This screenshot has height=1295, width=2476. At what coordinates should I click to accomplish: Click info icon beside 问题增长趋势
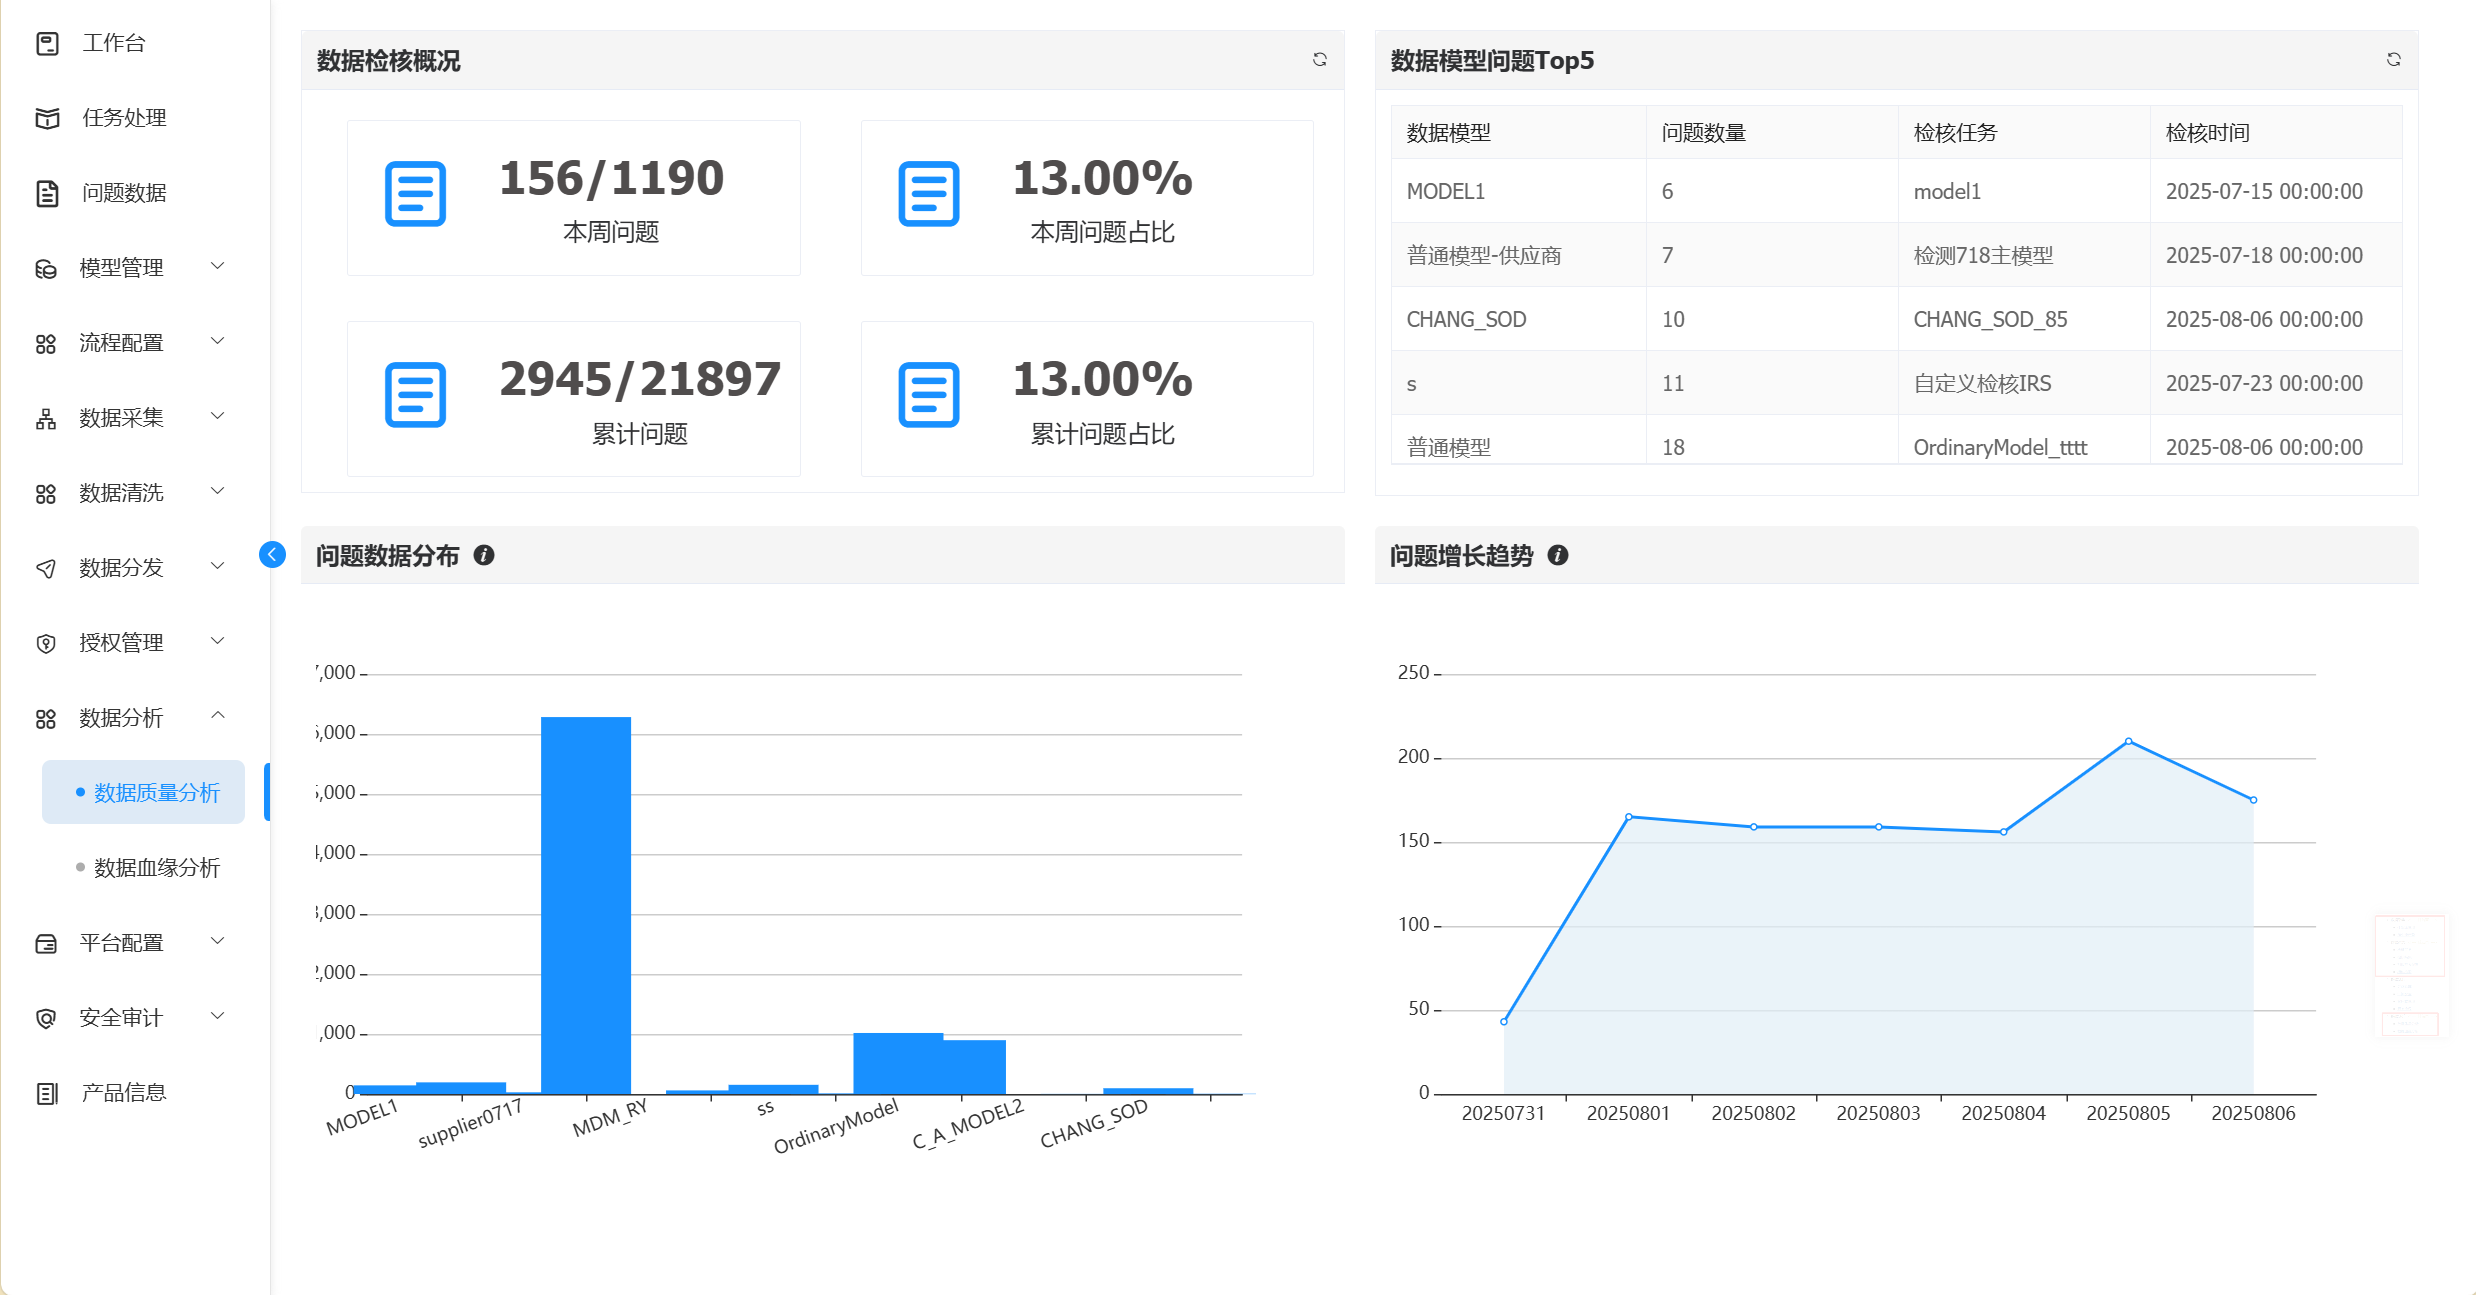click(x=1557, y=555)
